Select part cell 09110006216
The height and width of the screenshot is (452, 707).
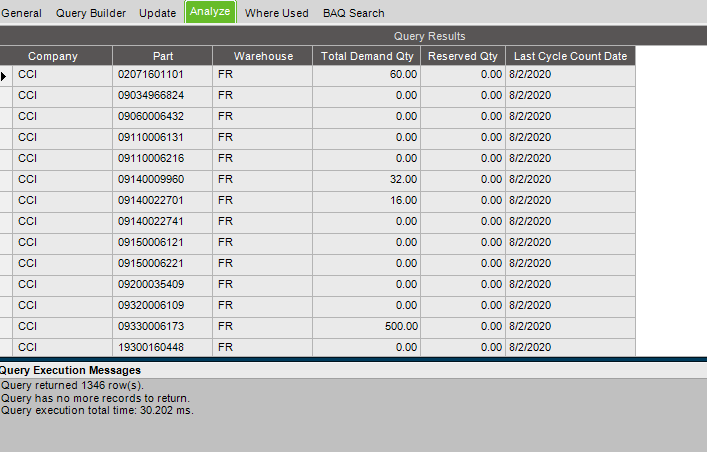(x=163, y=158)
